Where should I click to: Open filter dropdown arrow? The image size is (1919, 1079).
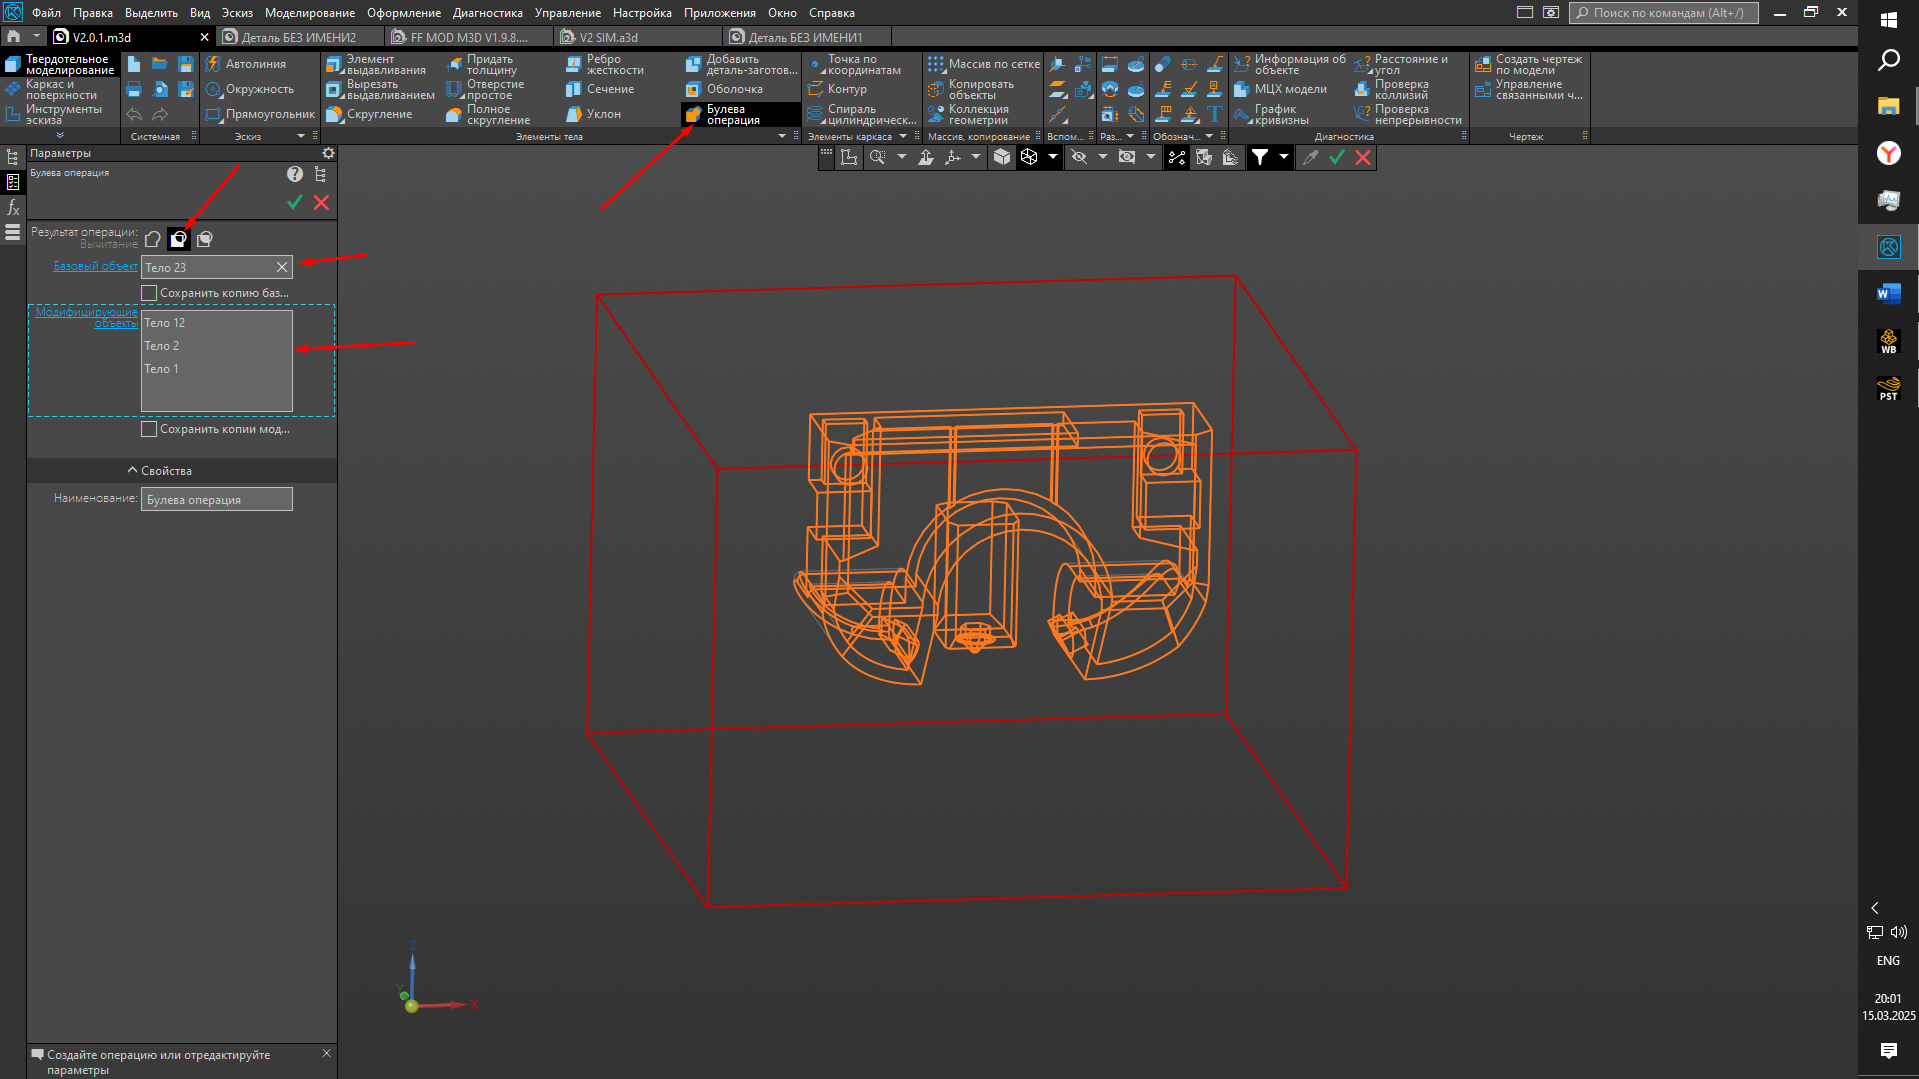click(x=1284, y=157)
